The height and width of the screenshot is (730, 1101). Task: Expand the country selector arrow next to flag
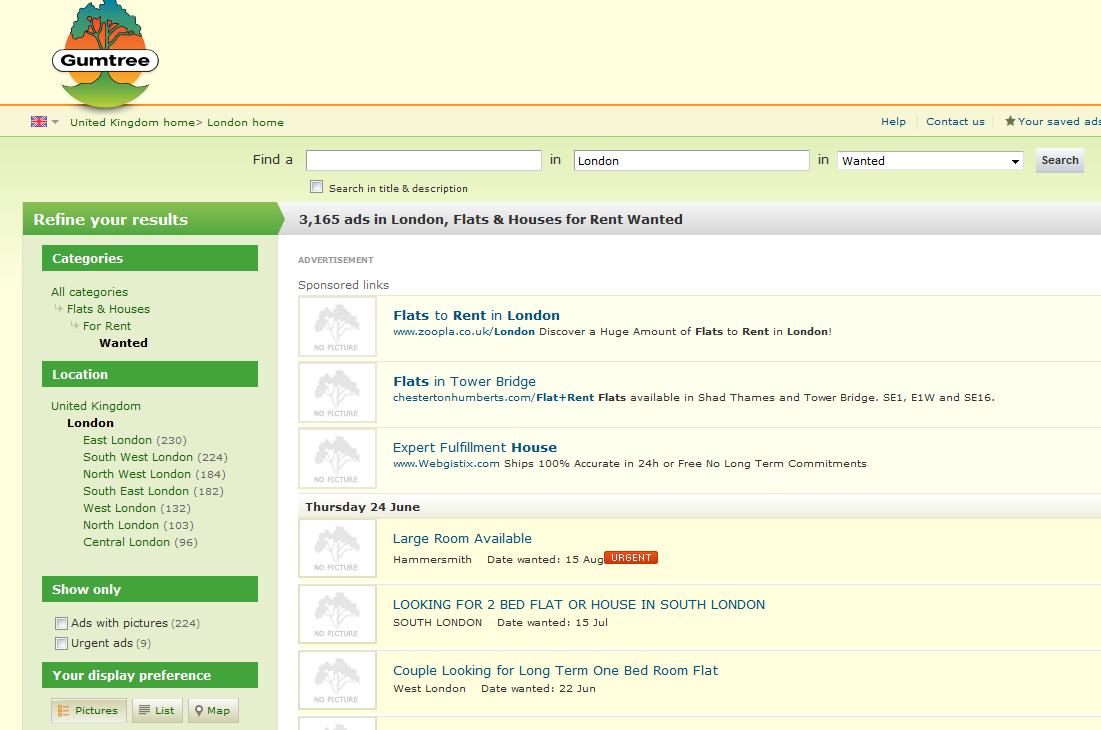click(56, 123)
